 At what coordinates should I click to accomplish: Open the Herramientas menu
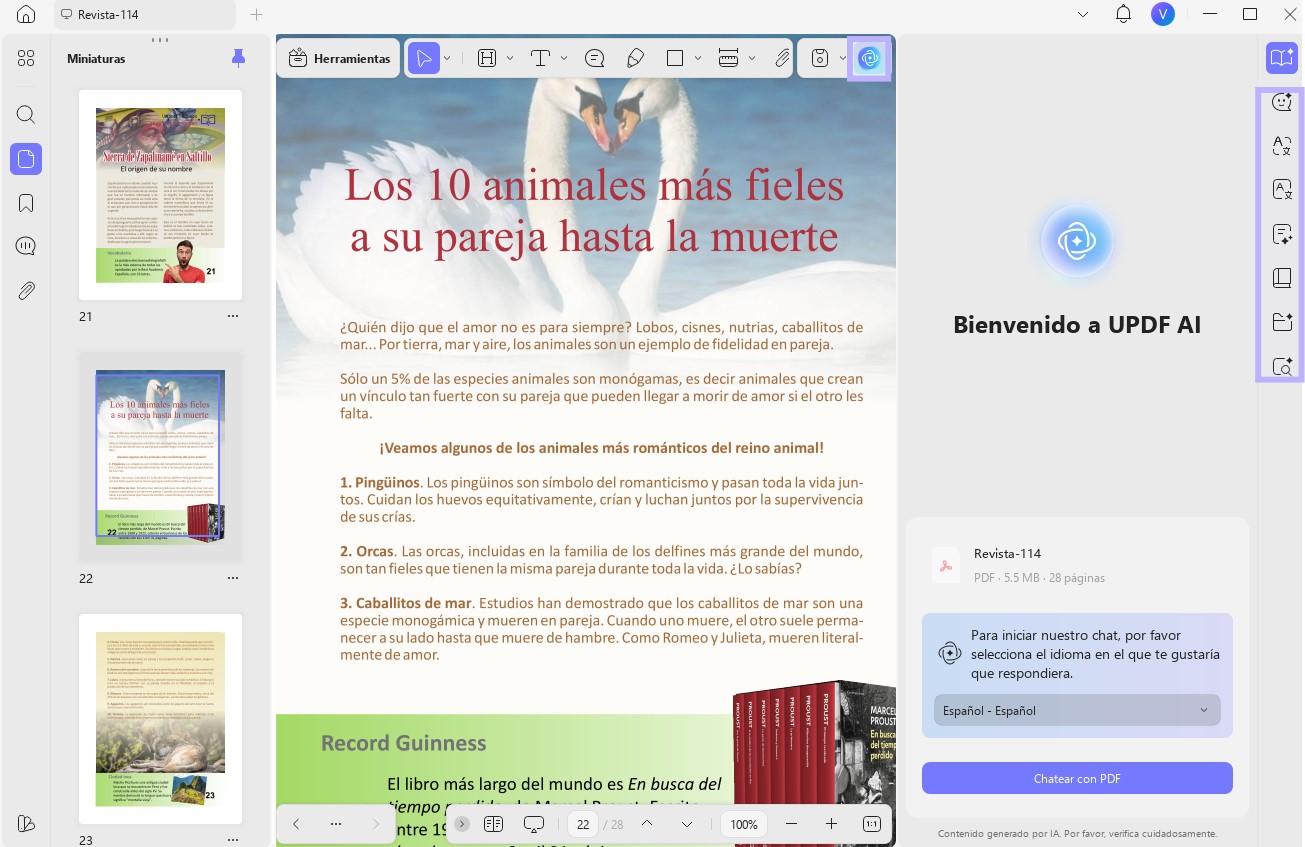click(x=339, y=58)
